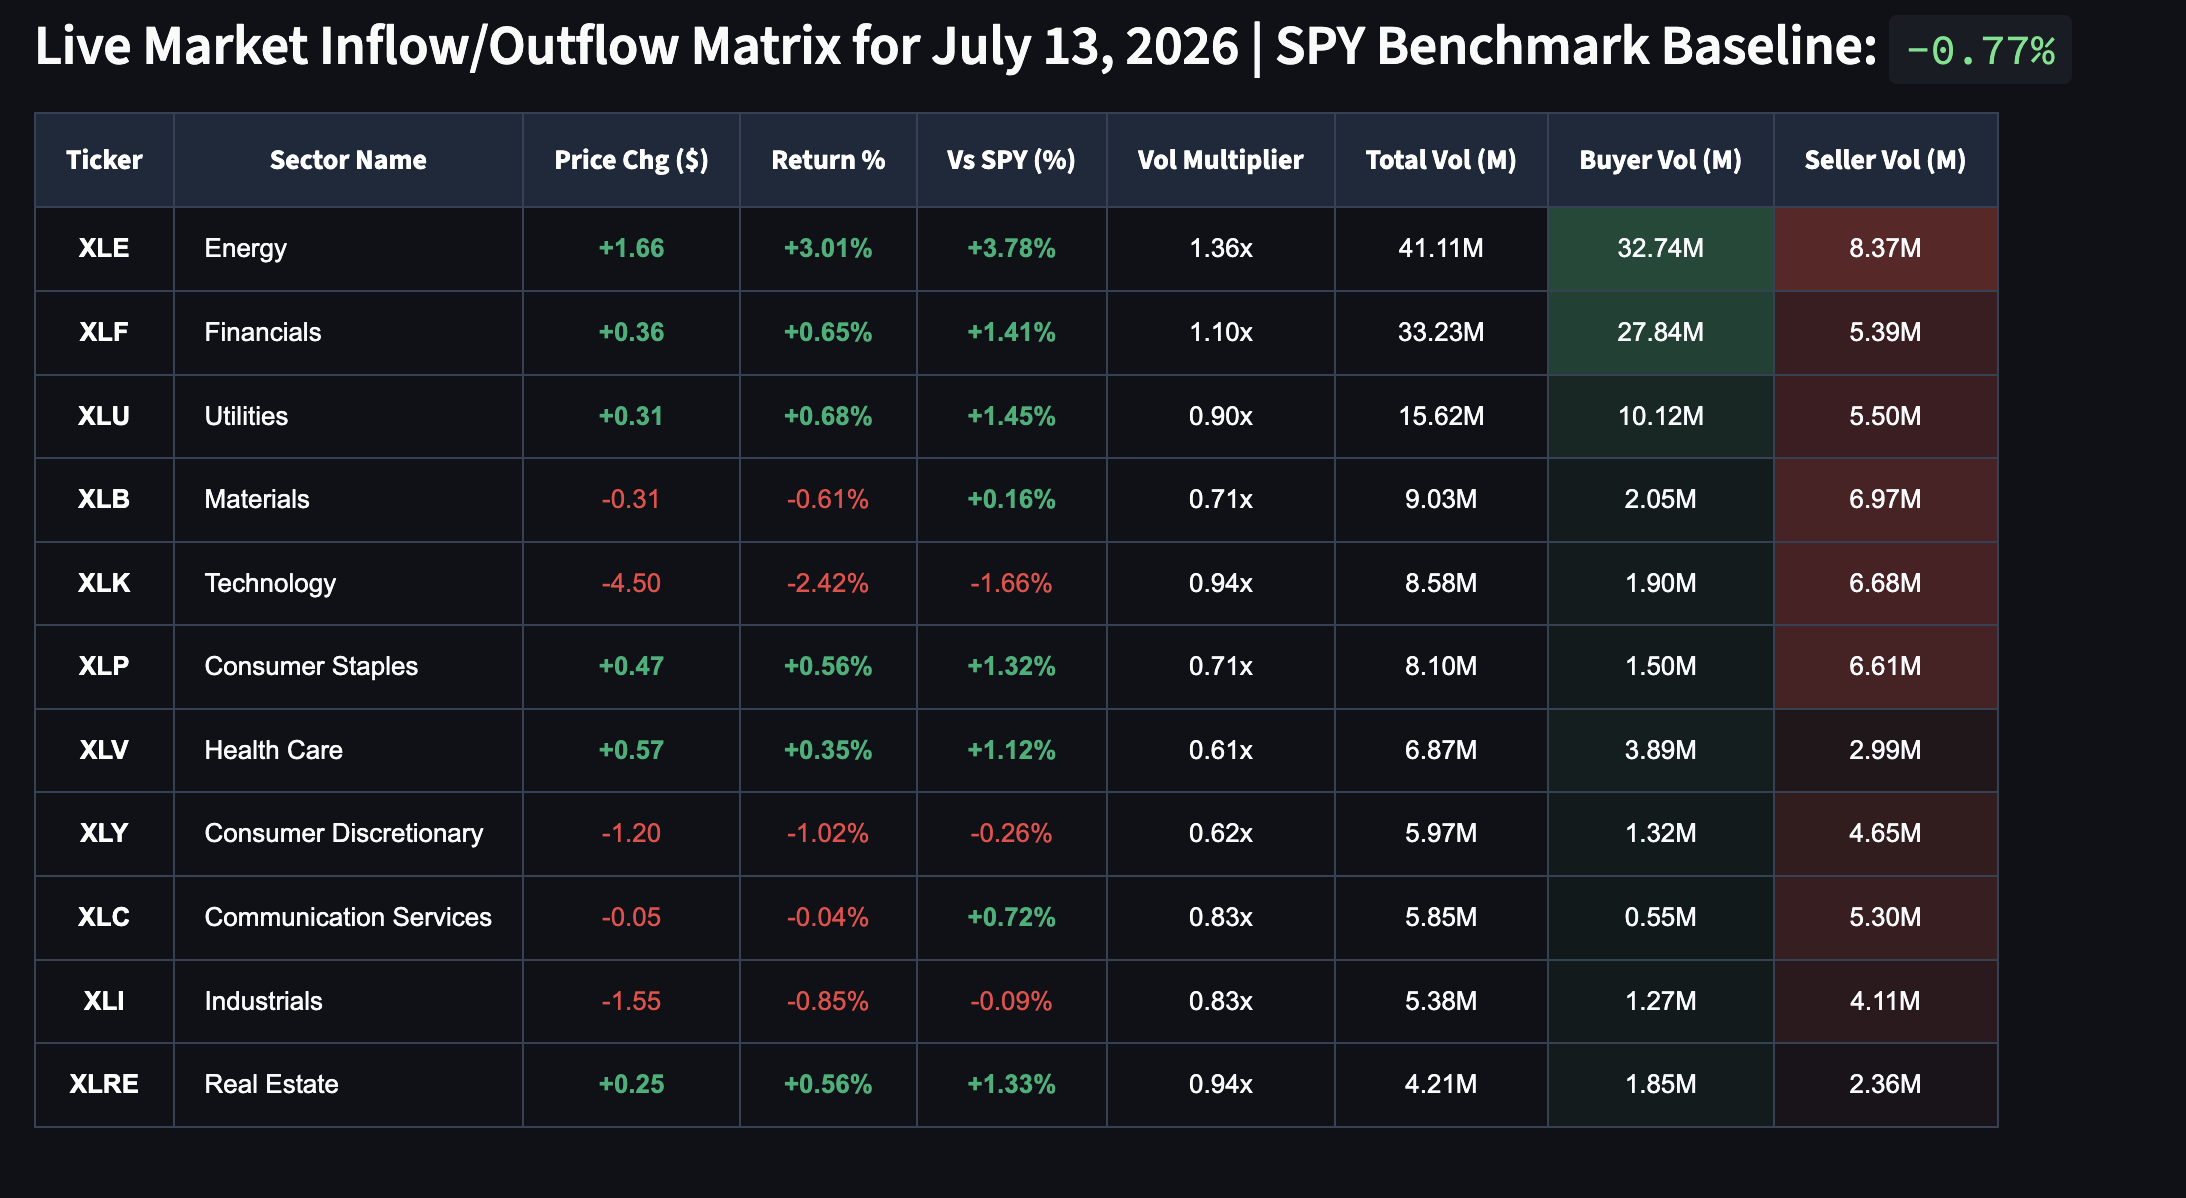This screenshot has height=1198, width=2186.
Task: Select Technology's Vs SPY value -1.66%
Action: (1011, 583)
